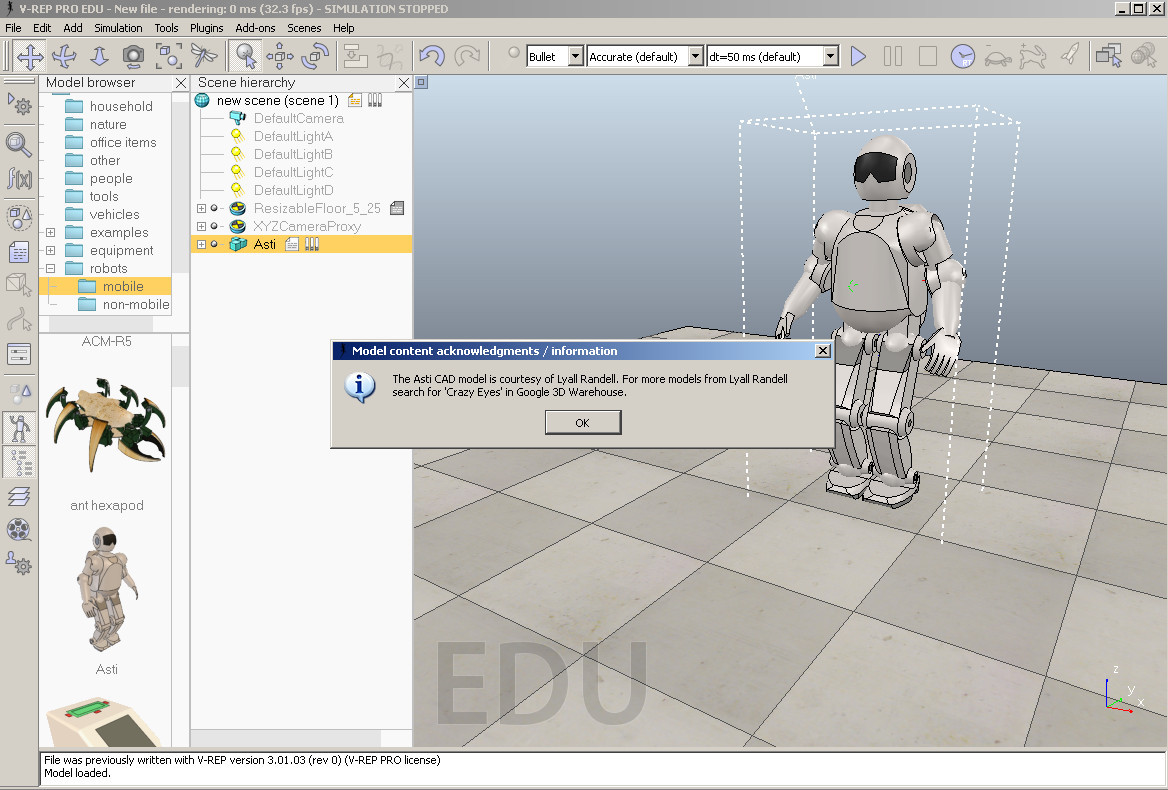Select the camera shift tool

[98, 57]
